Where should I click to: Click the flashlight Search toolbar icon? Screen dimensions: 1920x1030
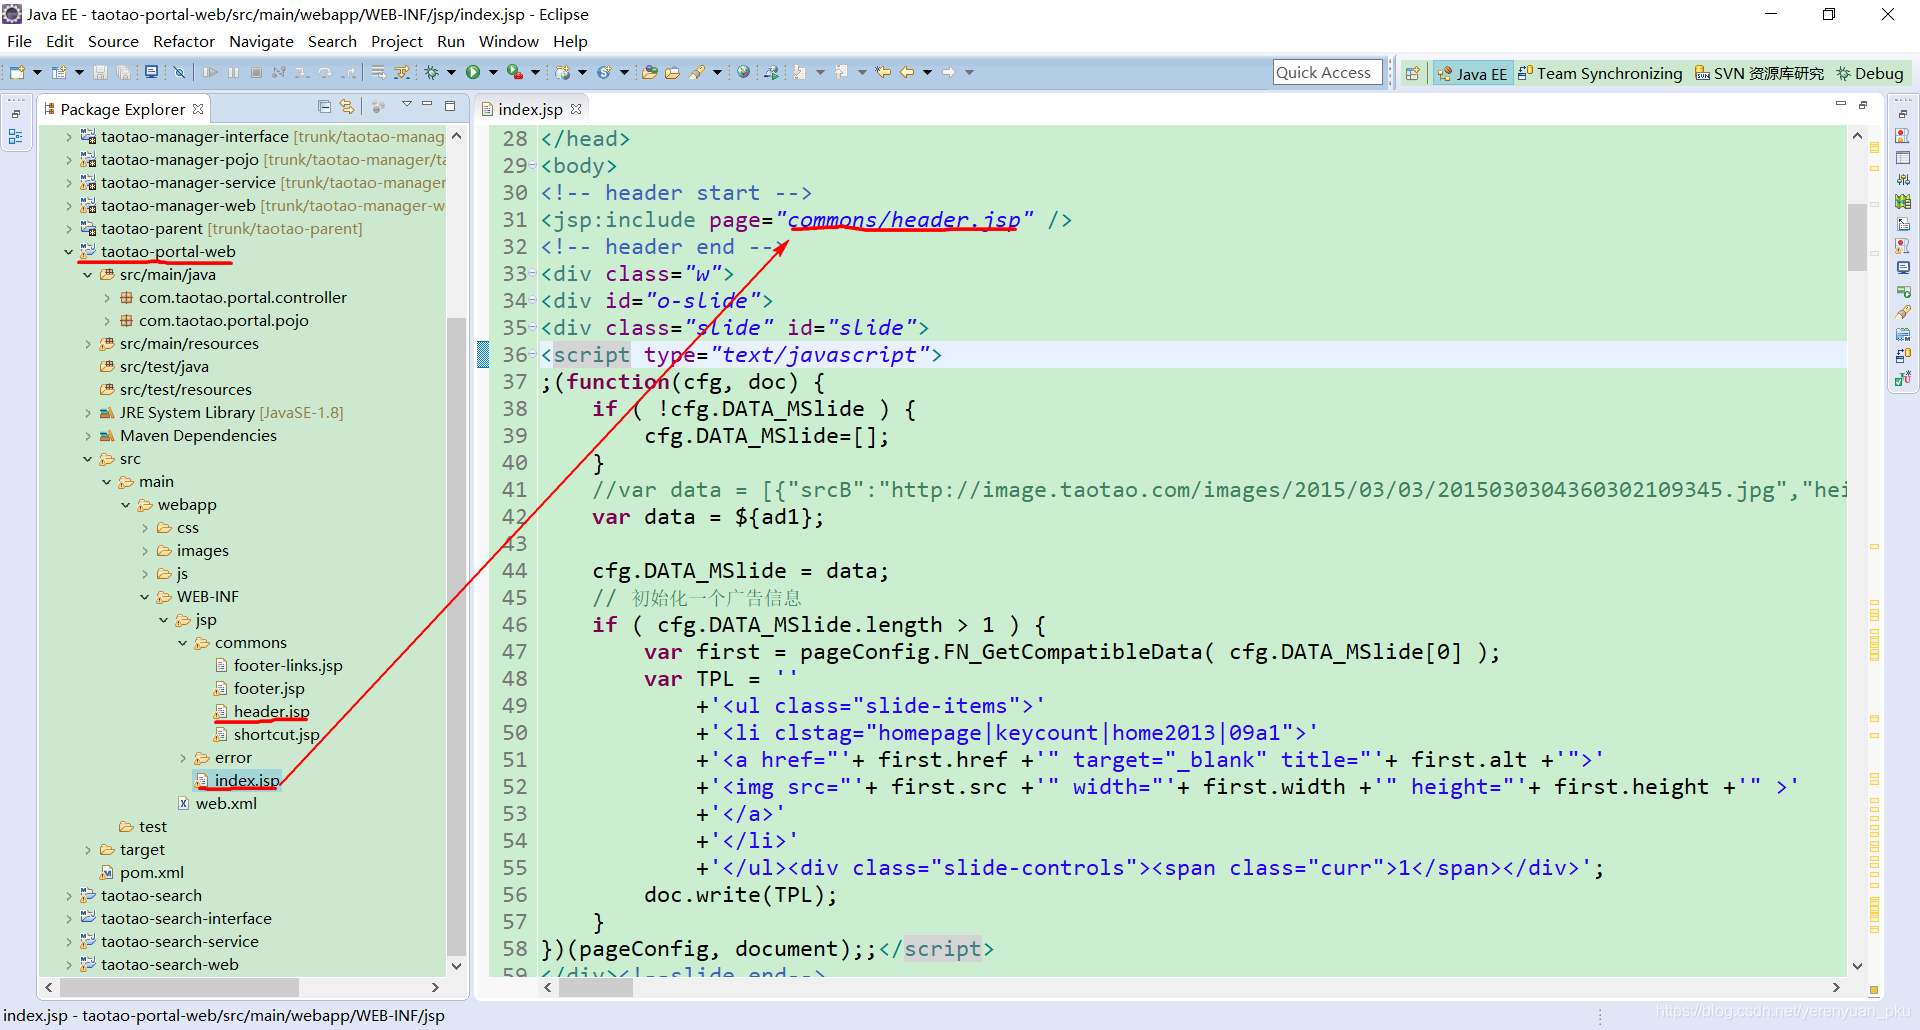pos(697,72)
